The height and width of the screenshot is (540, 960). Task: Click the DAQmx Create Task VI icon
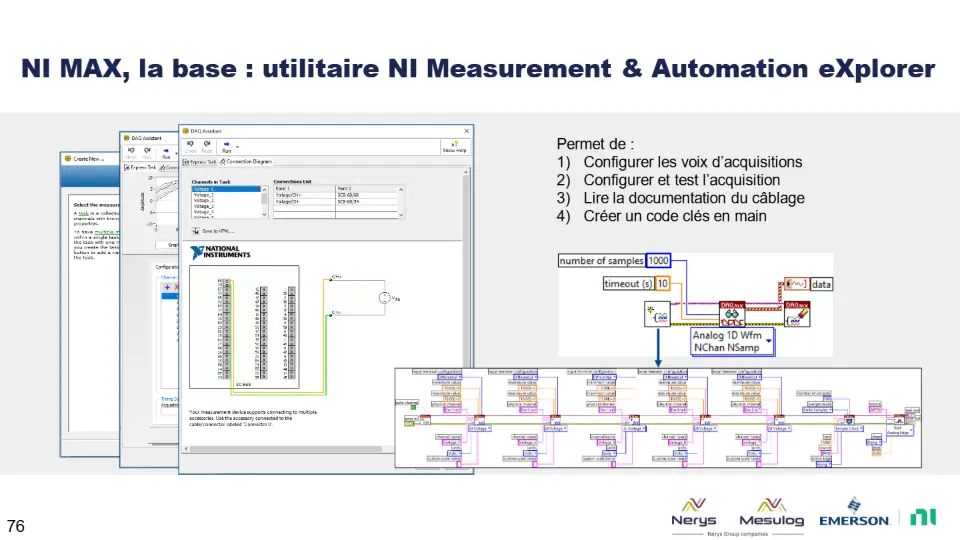(x=658, y=315)
